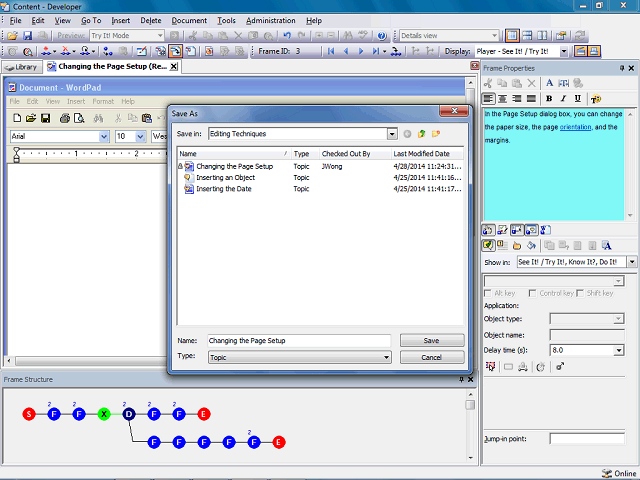The image size is (640, 480).
Task: Open the File menu
Action: point(16,21)
